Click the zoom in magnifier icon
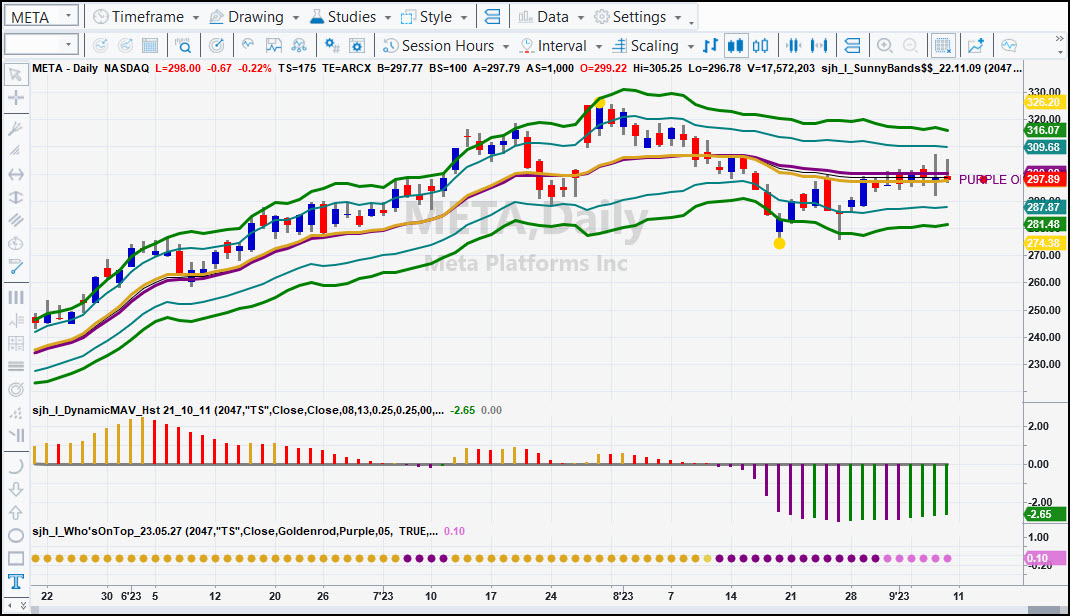Viewport: 1070px width, 616px height. point(884,46)
